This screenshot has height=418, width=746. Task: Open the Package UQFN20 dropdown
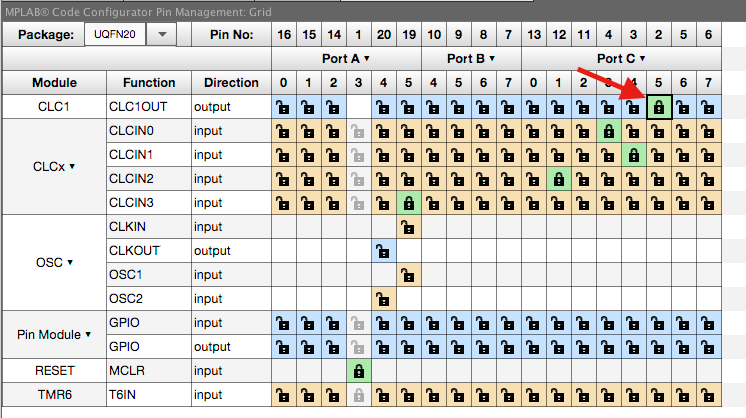pyautogui.click(x=164, y=34)
